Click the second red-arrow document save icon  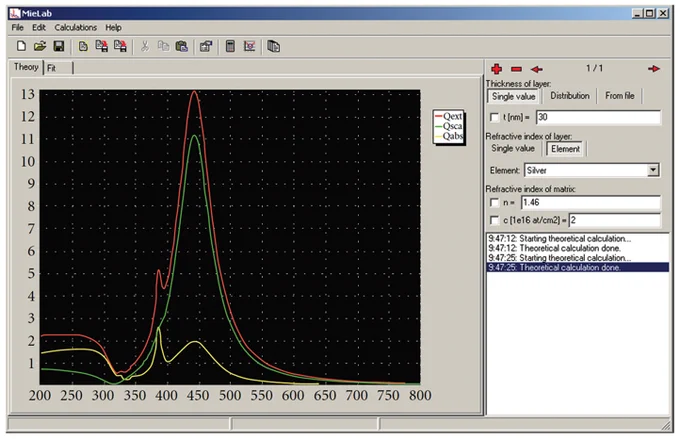coord(120,46)
